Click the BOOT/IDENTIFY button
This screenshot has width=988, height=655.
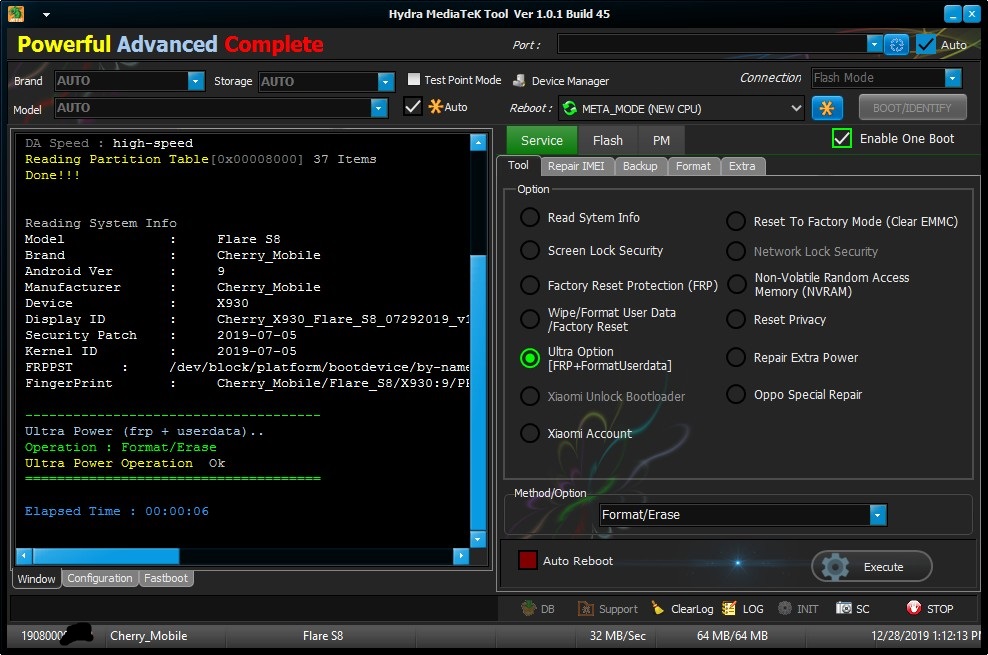coord(912,108)
